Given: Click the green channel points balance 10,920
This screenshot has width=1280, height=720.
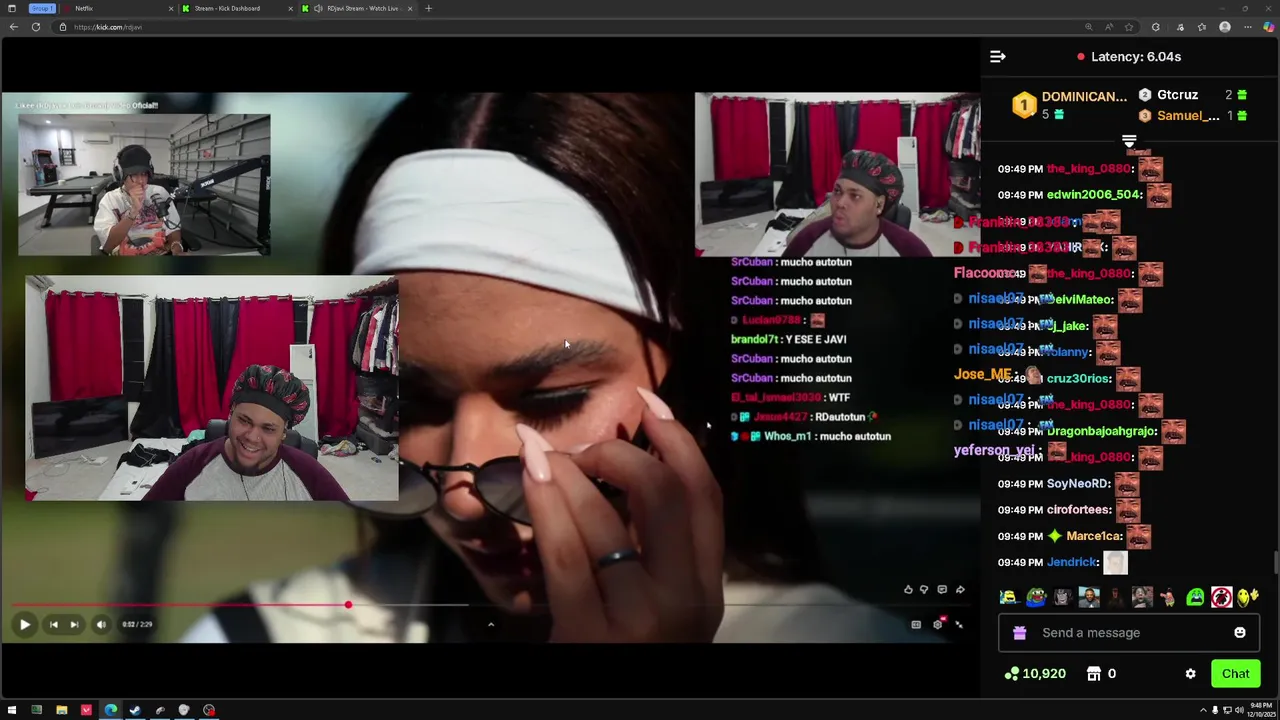Looking at the screenshot, I should 1035,674.
